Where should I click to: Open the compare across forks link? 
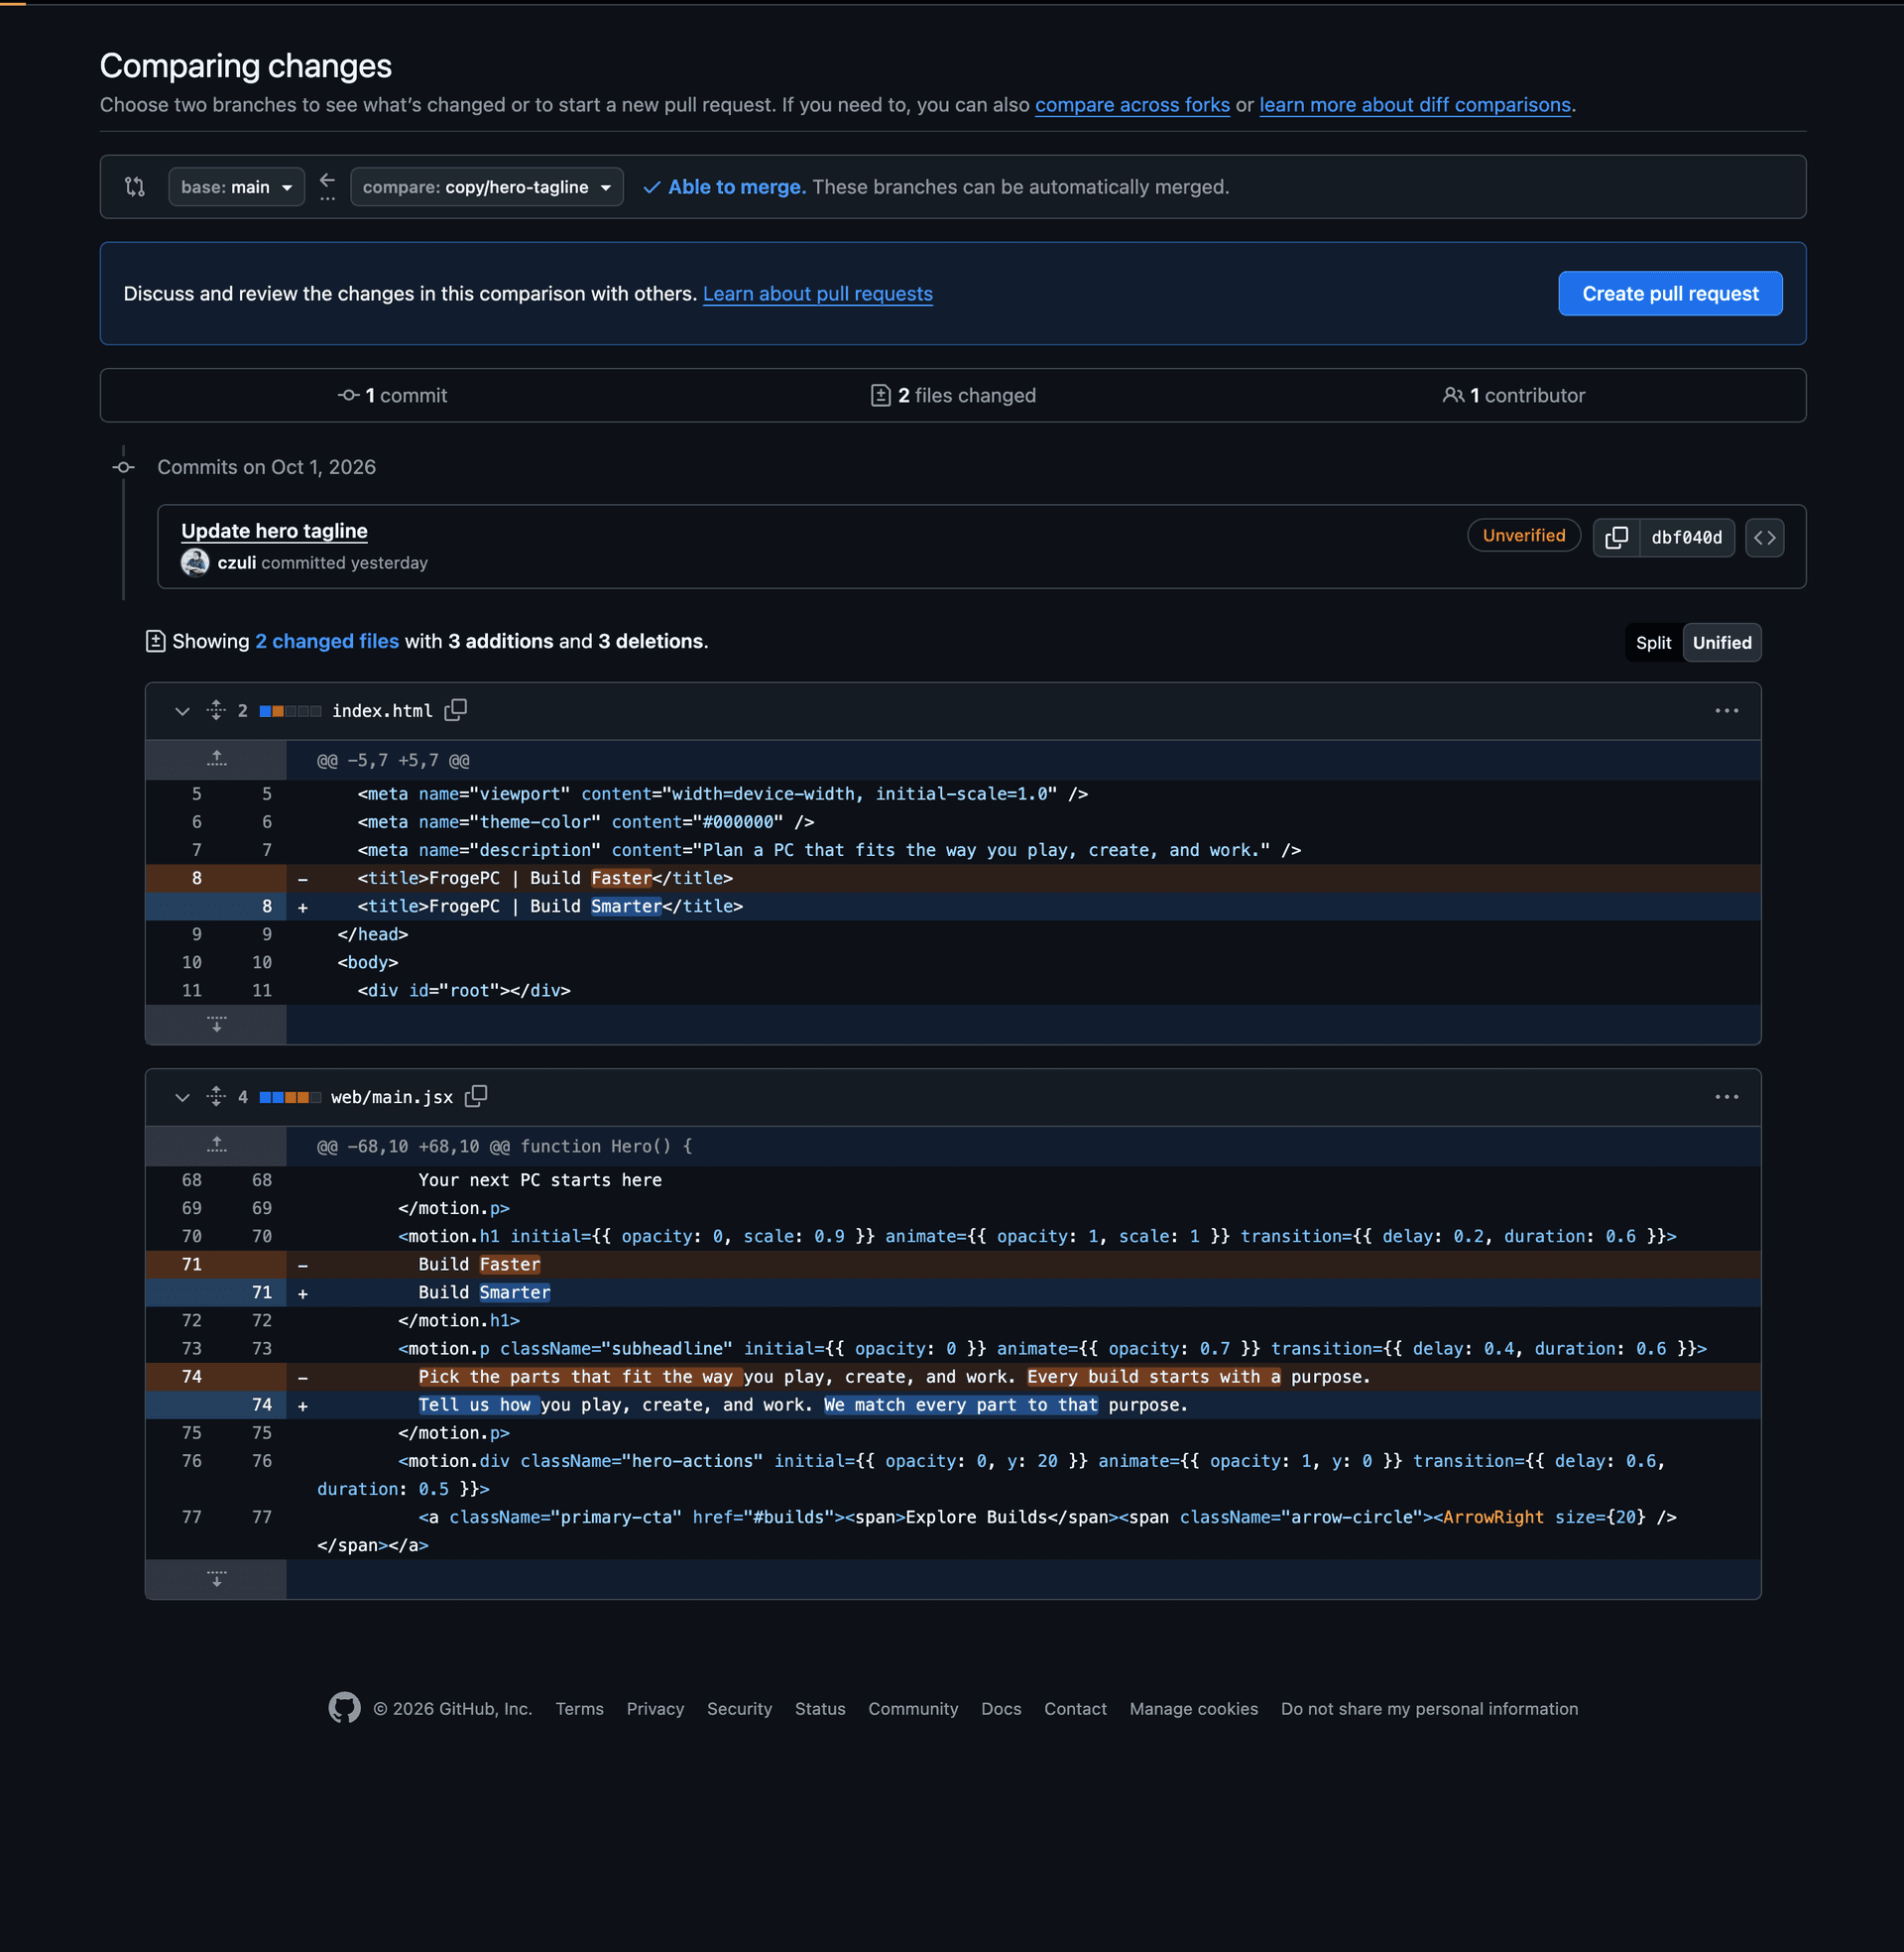point(1132,105)
